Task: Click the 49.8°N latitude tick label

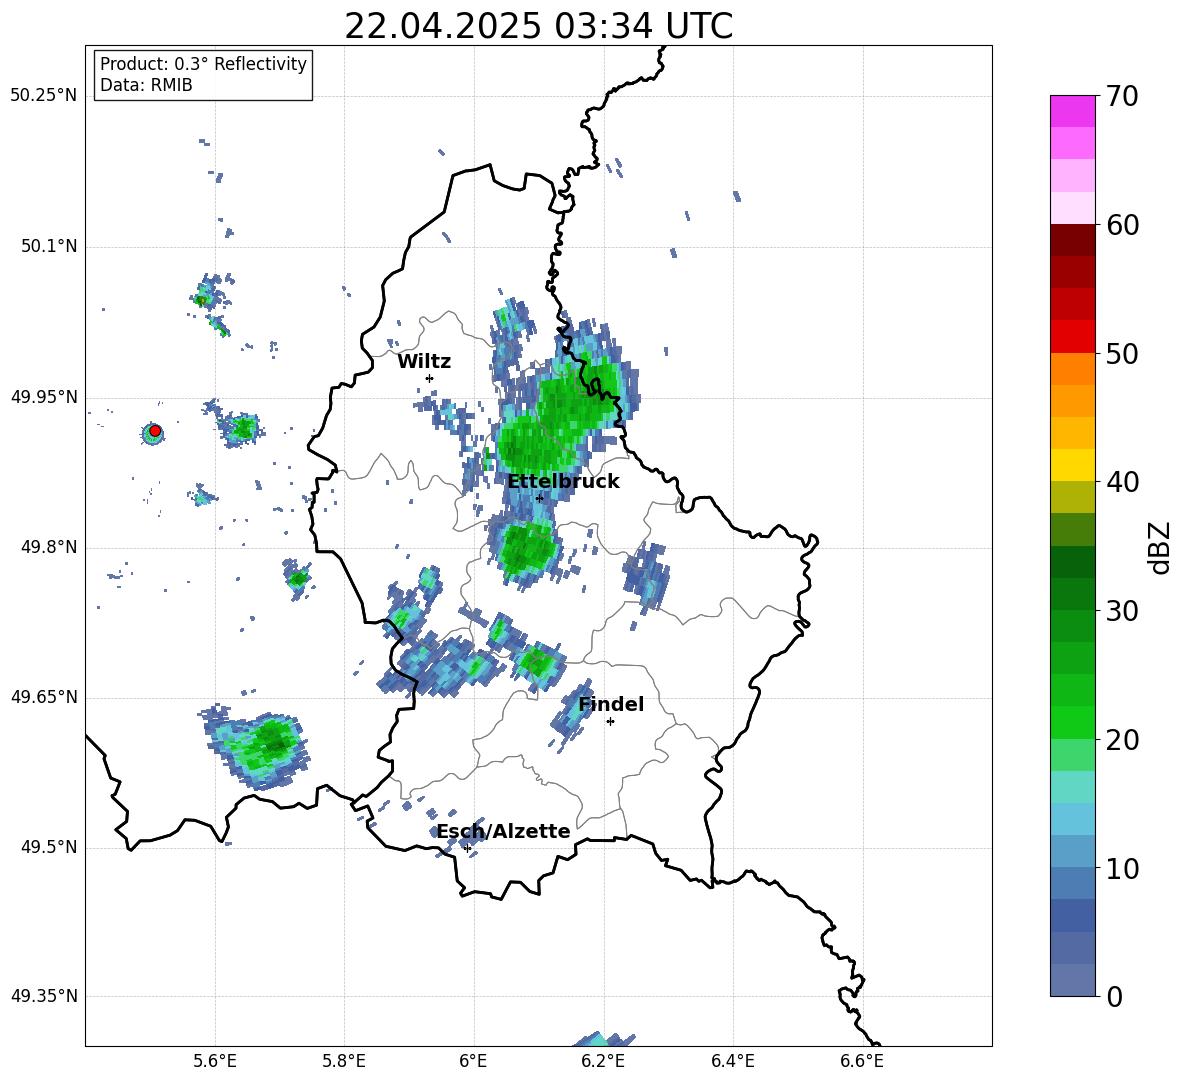Action: coord(49,547)
